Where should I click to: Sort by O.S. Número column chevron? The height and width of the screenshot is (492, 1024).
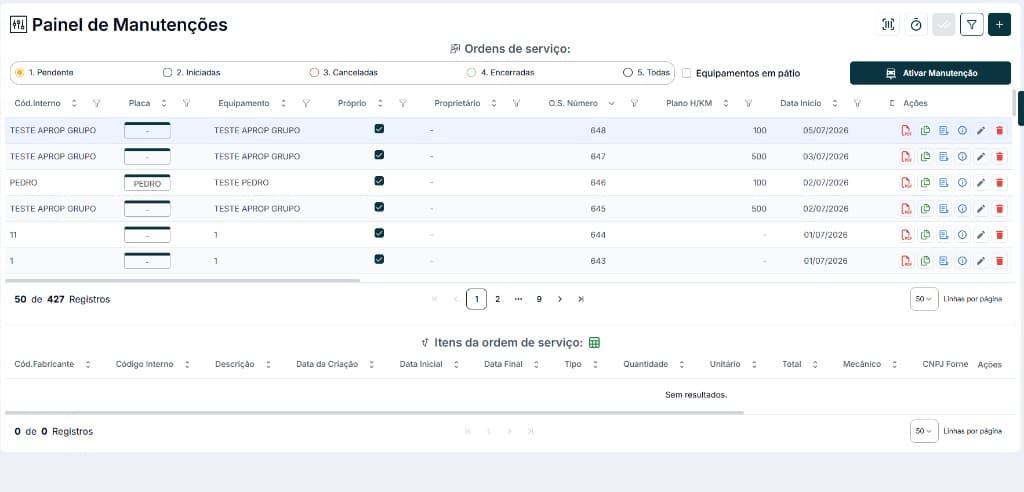tap(611, 103)
